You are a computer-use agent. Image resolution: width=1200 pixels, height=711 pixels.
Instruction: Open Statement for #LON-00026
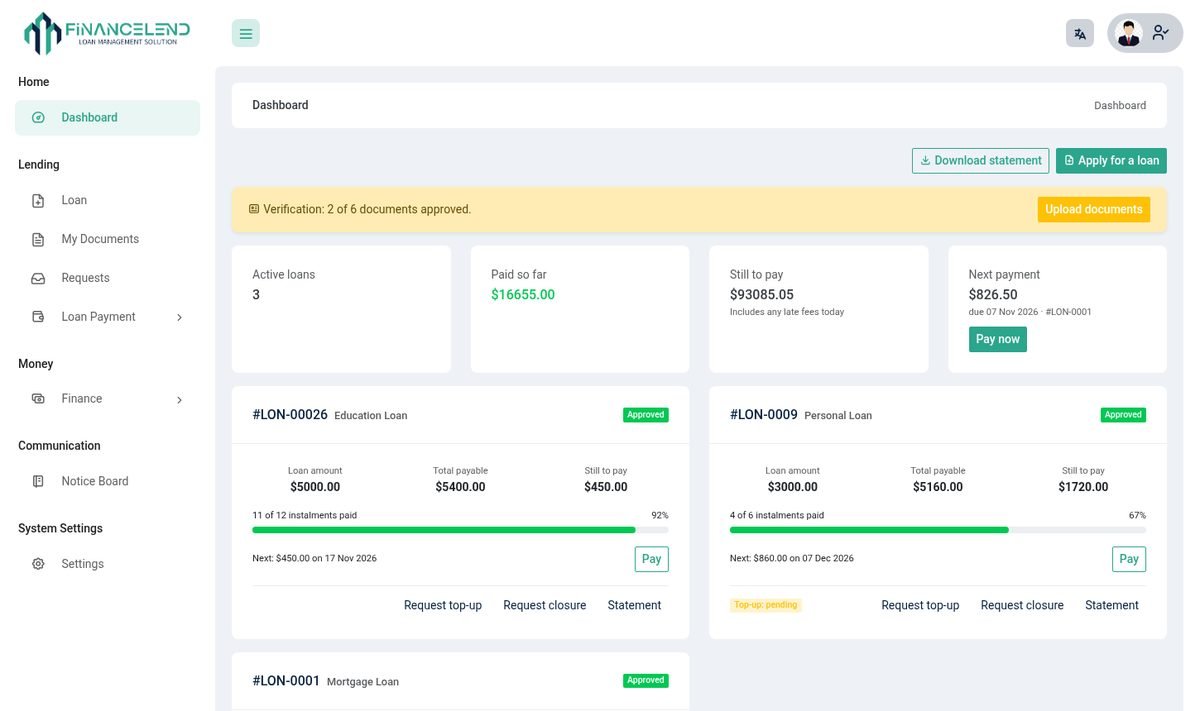click(x=634, y=605)
